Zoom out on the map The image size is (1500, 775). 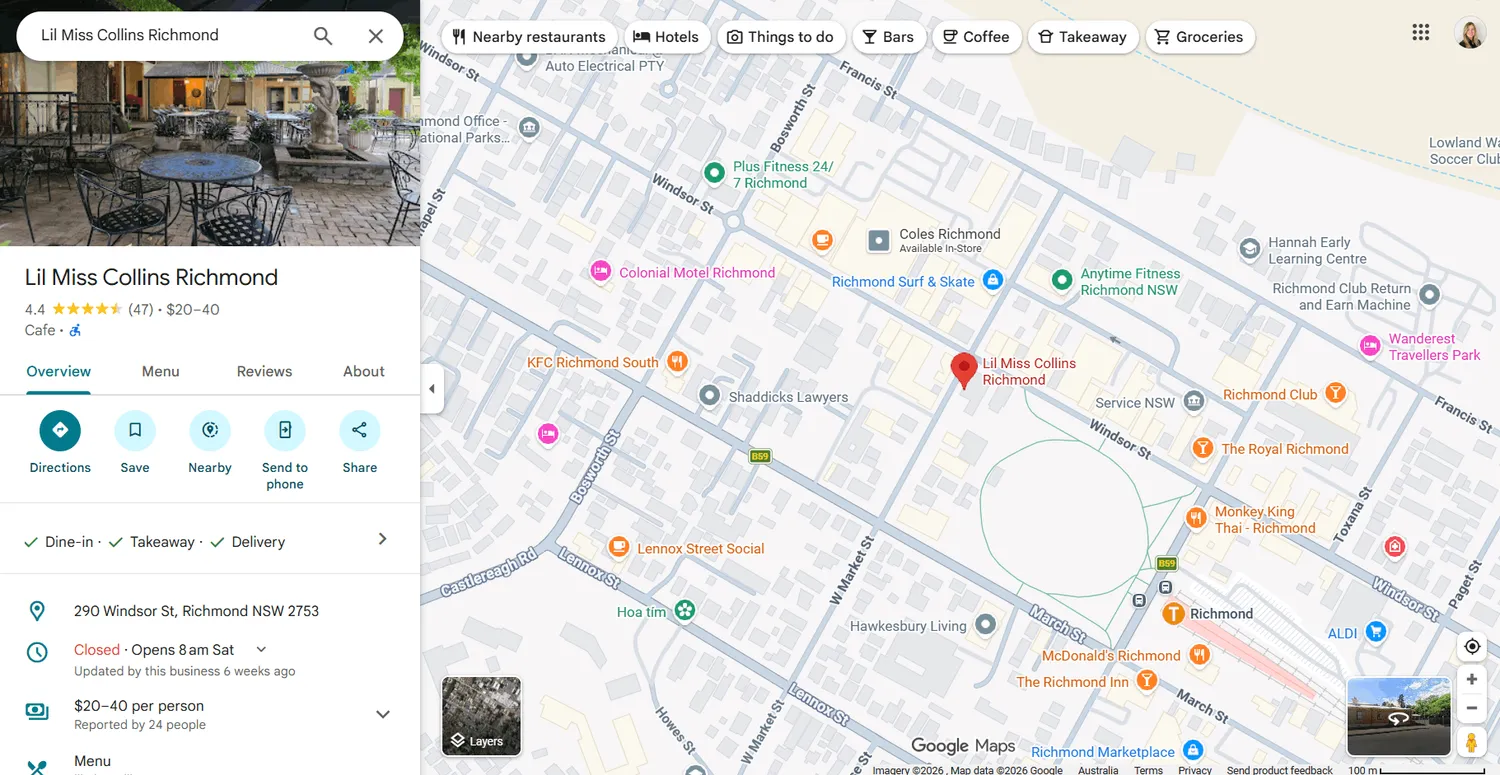coord(1472,708)
